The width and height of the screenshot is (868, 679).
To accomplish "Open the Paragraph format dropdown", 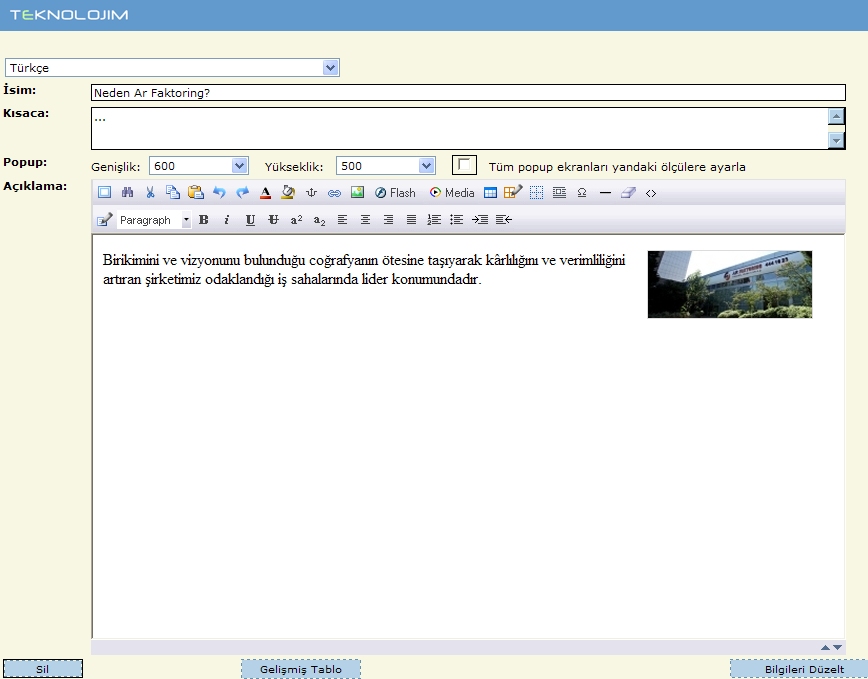I will pyautogui.click(x=154, y=220).
